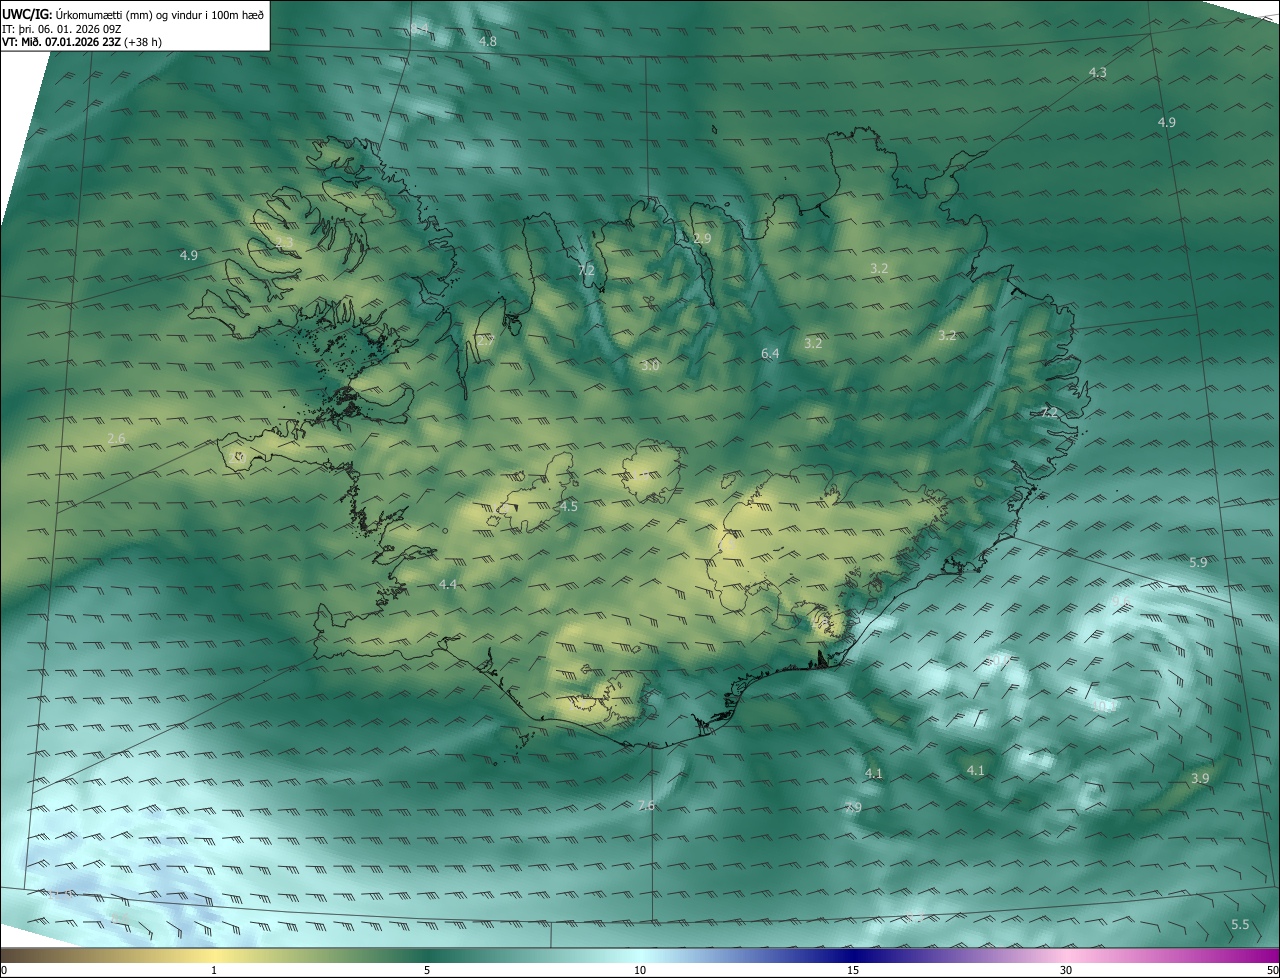This screenshot has width=1280, height=978.
Task: Click the 10 tick label on the color scale
Action: 640,970
